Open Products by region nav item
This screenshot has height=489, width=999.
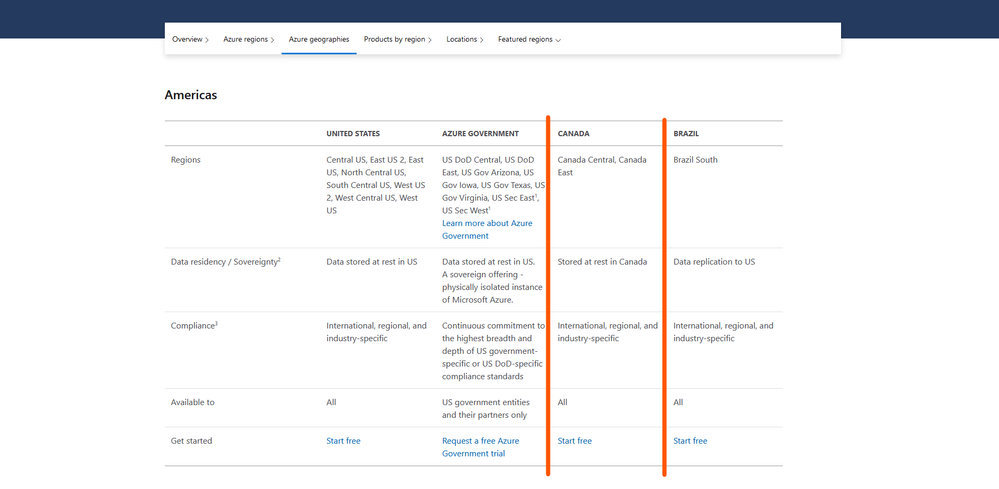pyautogui.click(x=398, y=39)
